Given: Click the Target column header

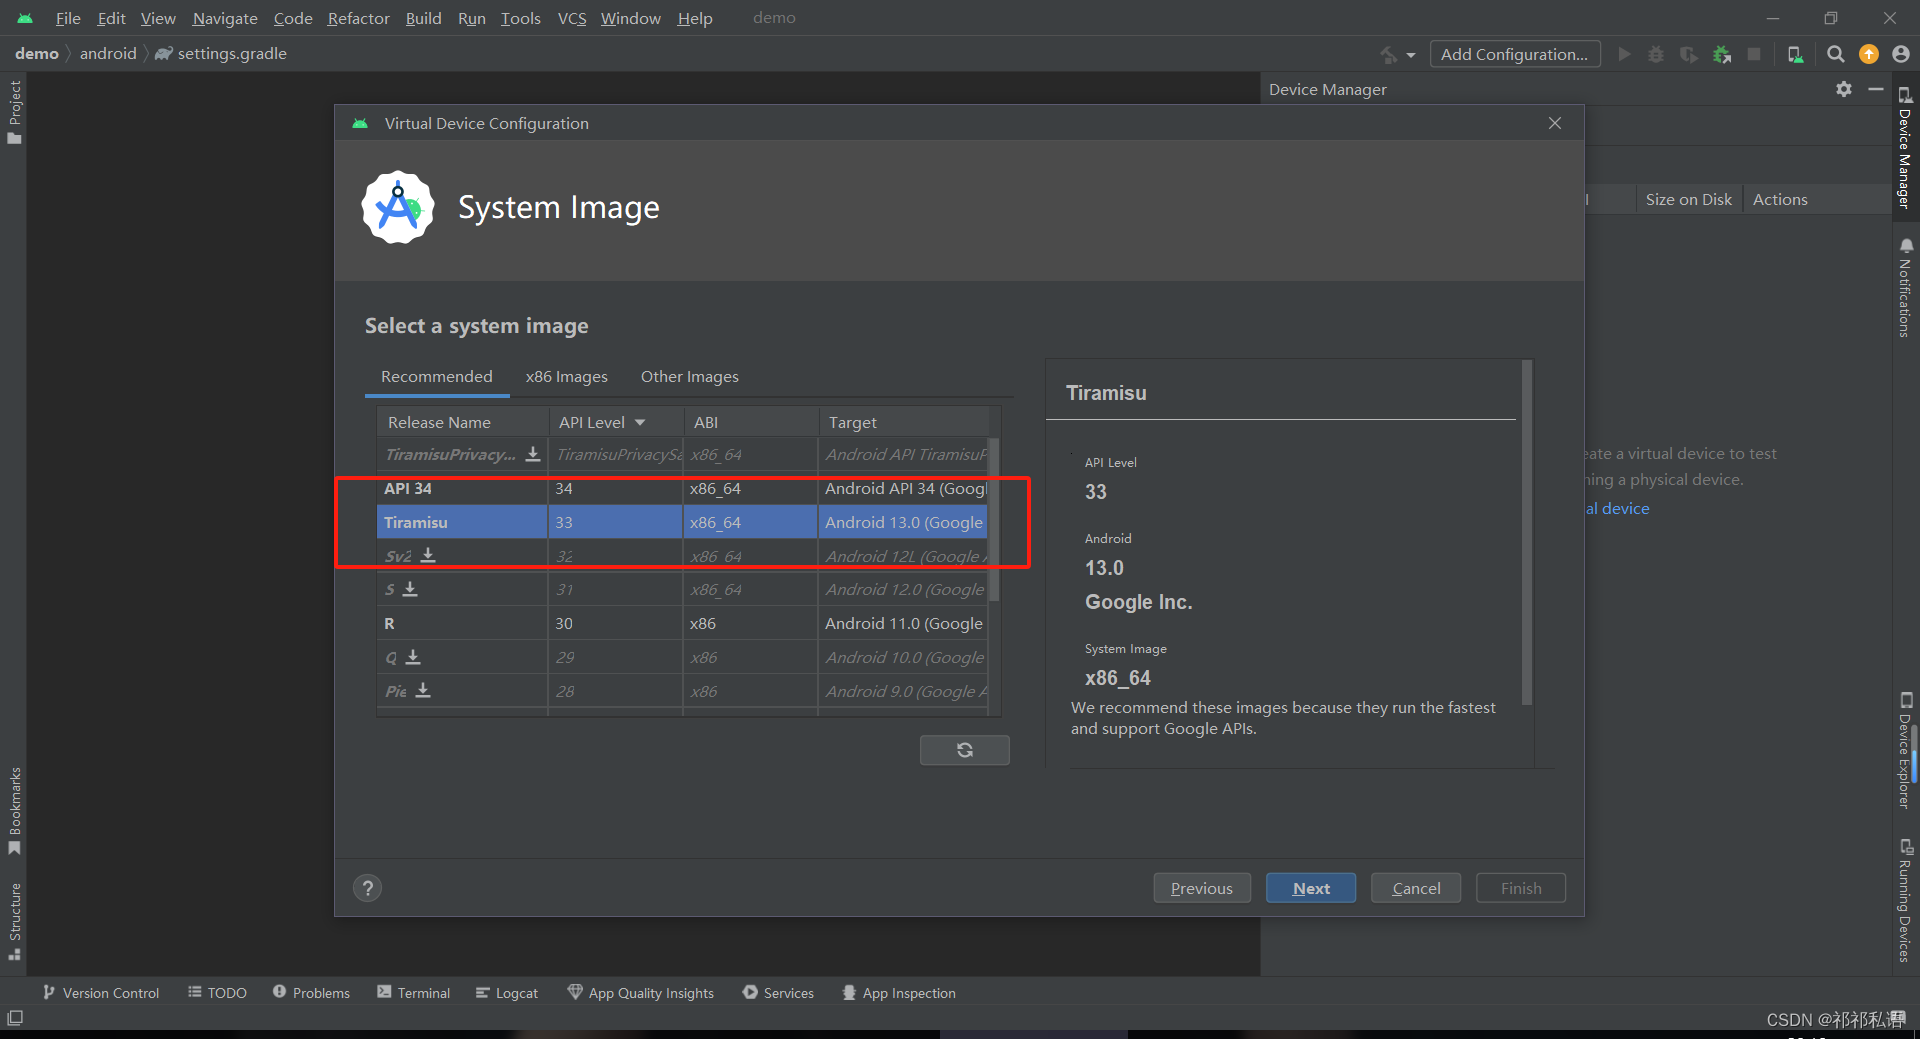Looking at the screenshot, I should click(904, 422).
